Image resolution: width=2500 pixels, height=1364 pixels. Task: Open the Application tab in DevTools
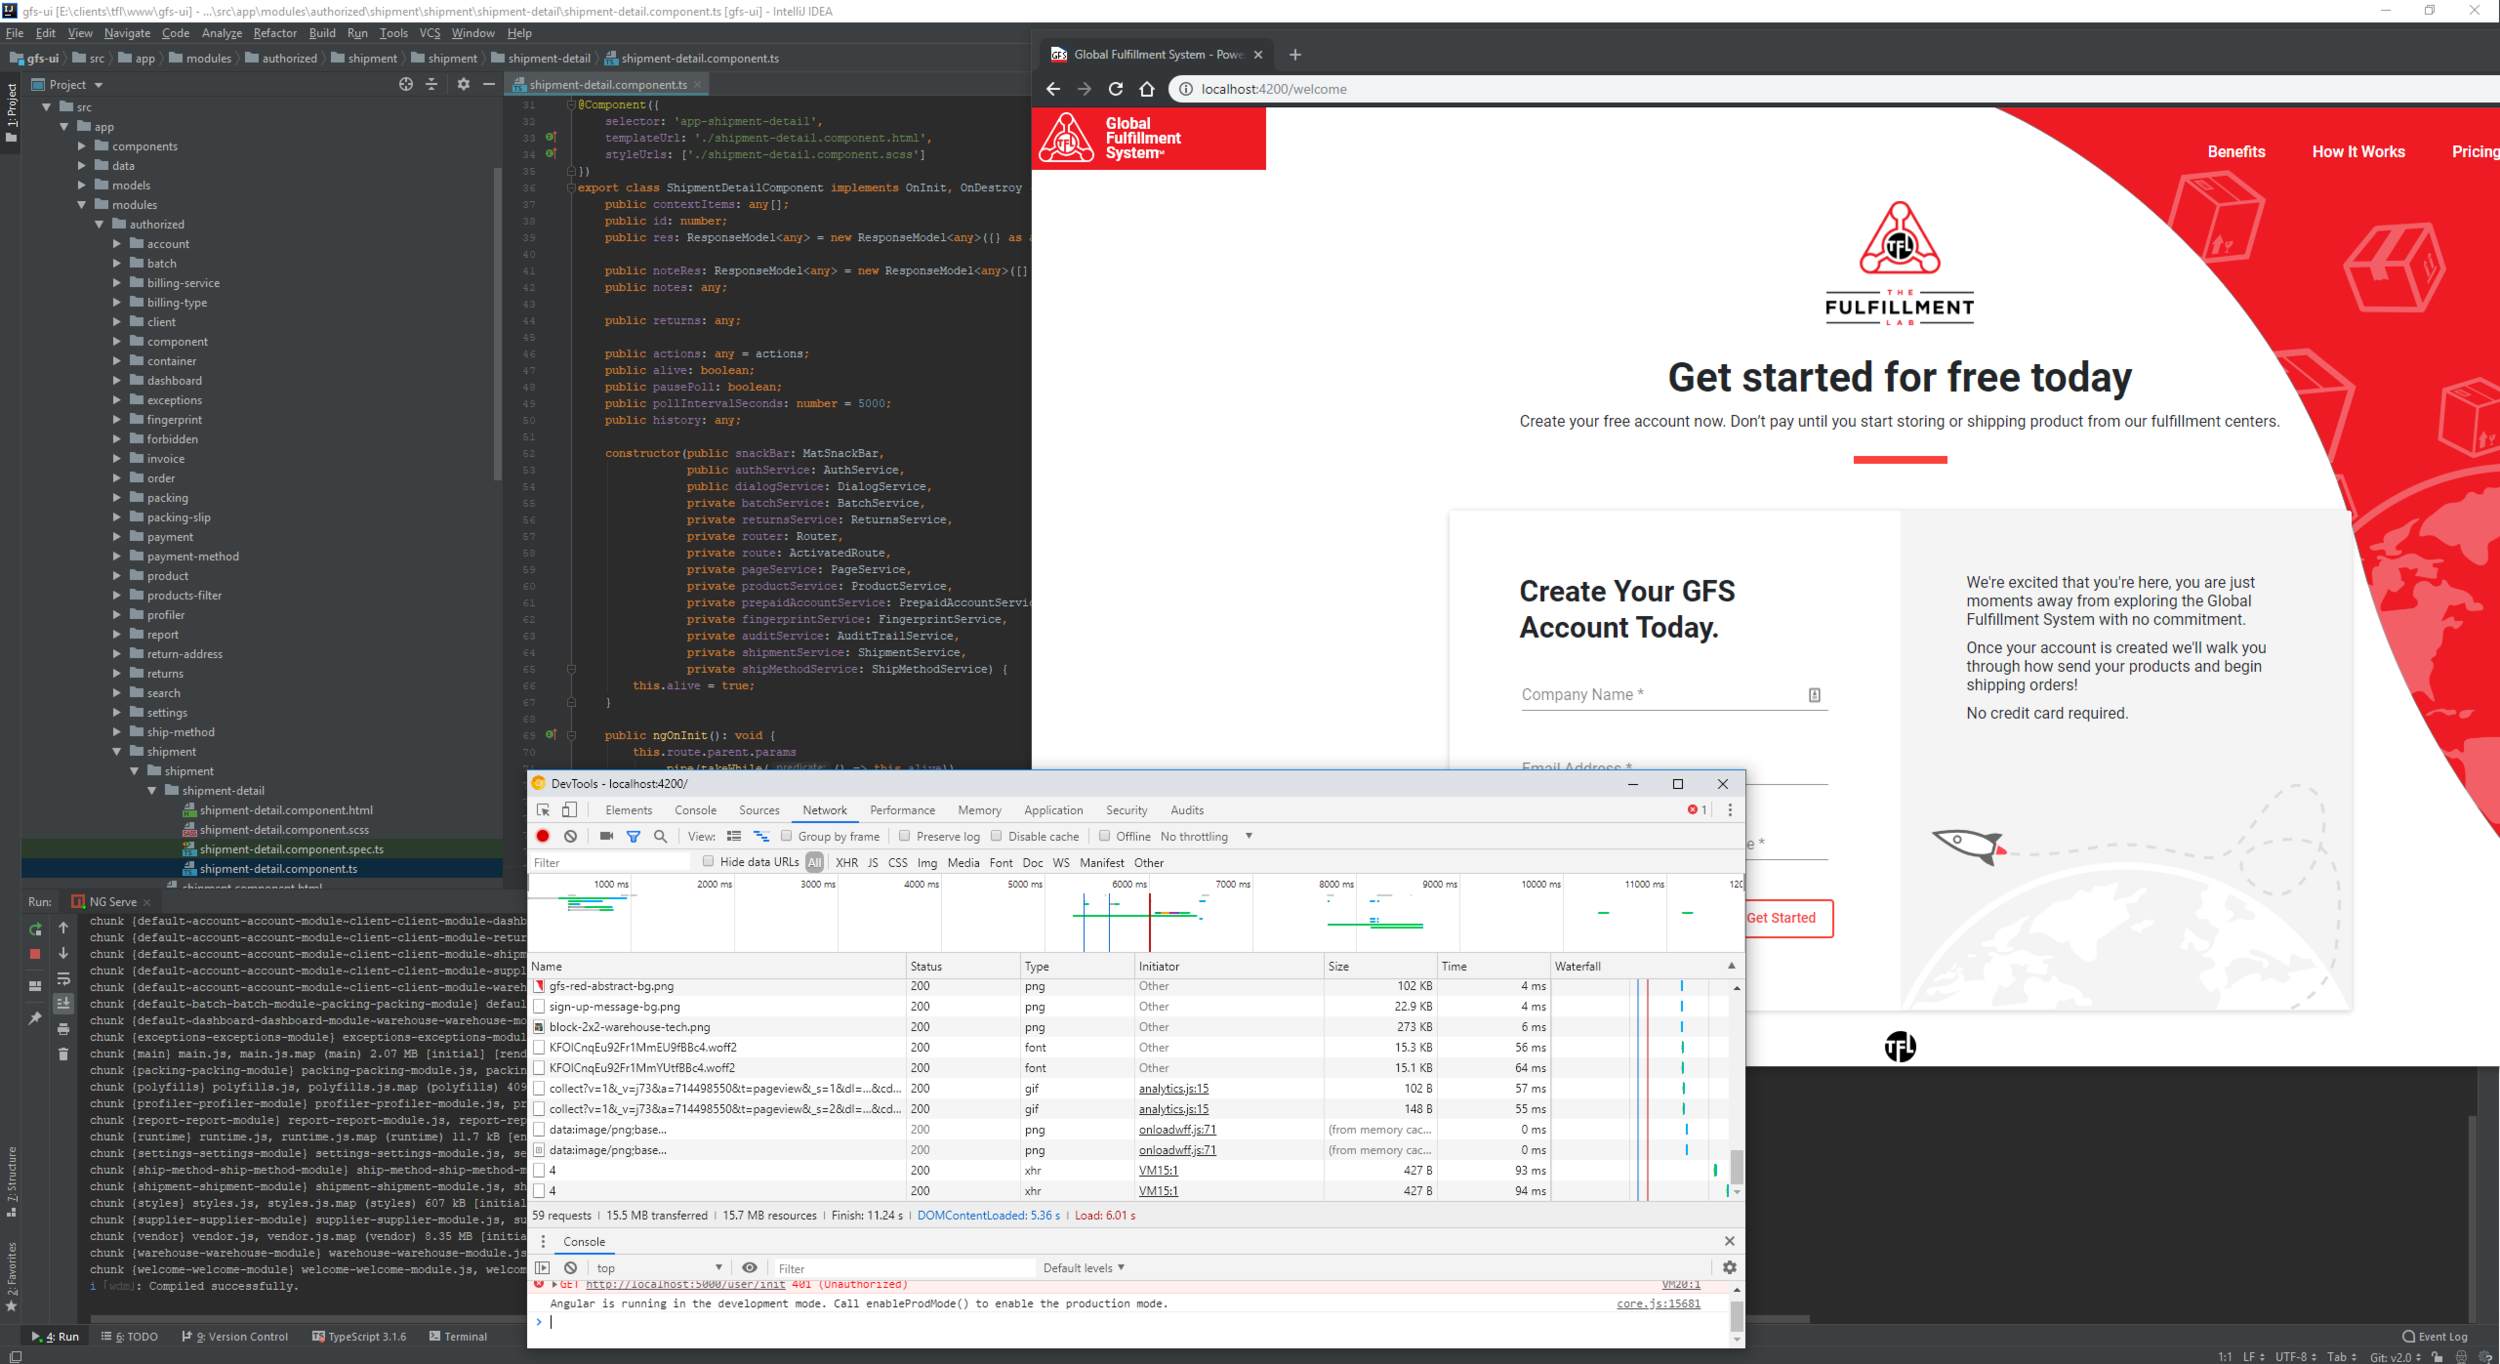point(1053,810)
